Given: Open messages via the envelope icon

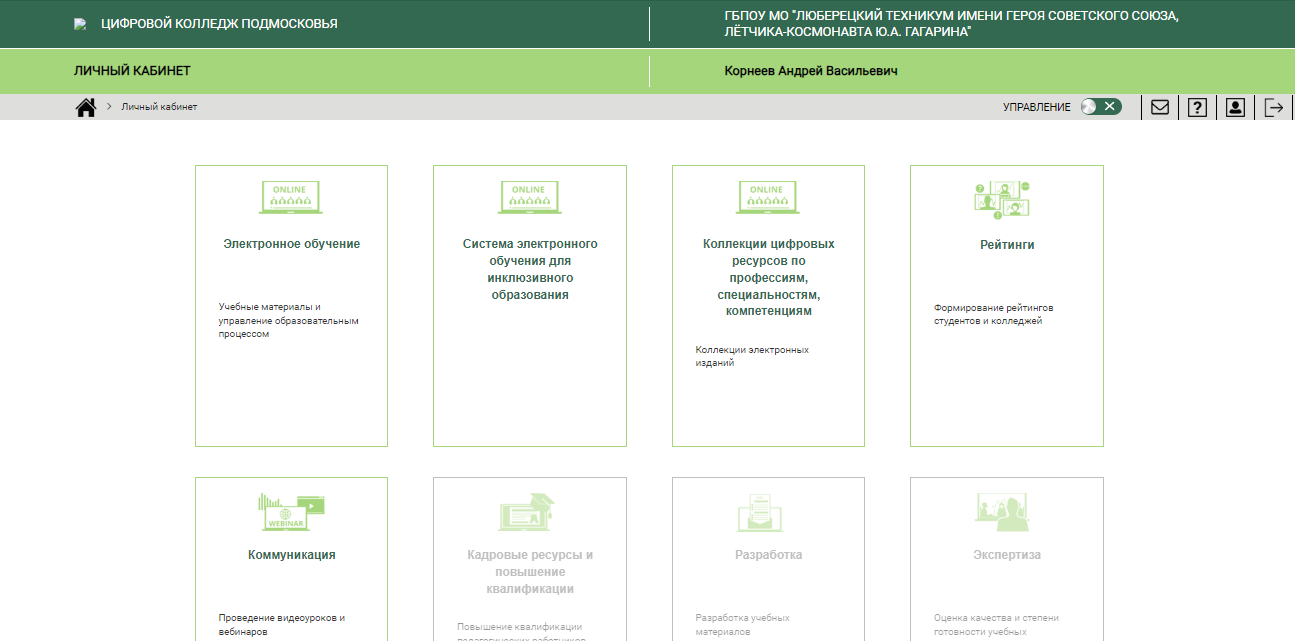Looking at the screenshot, I should pyautogui.click(x=1160, y=107).
